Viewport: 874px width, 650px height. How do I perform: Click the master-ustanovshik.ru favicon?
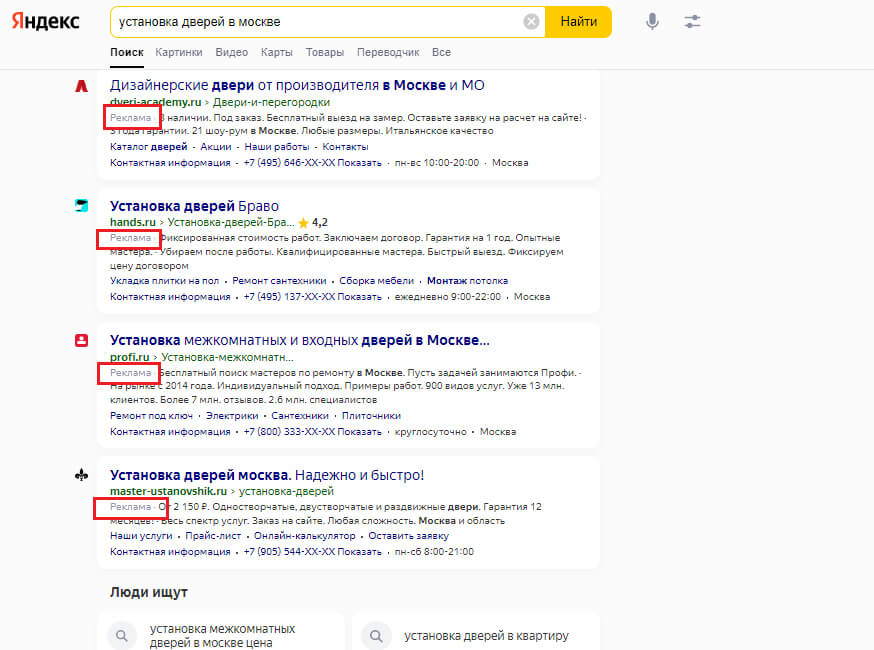[x=81, y=475]
